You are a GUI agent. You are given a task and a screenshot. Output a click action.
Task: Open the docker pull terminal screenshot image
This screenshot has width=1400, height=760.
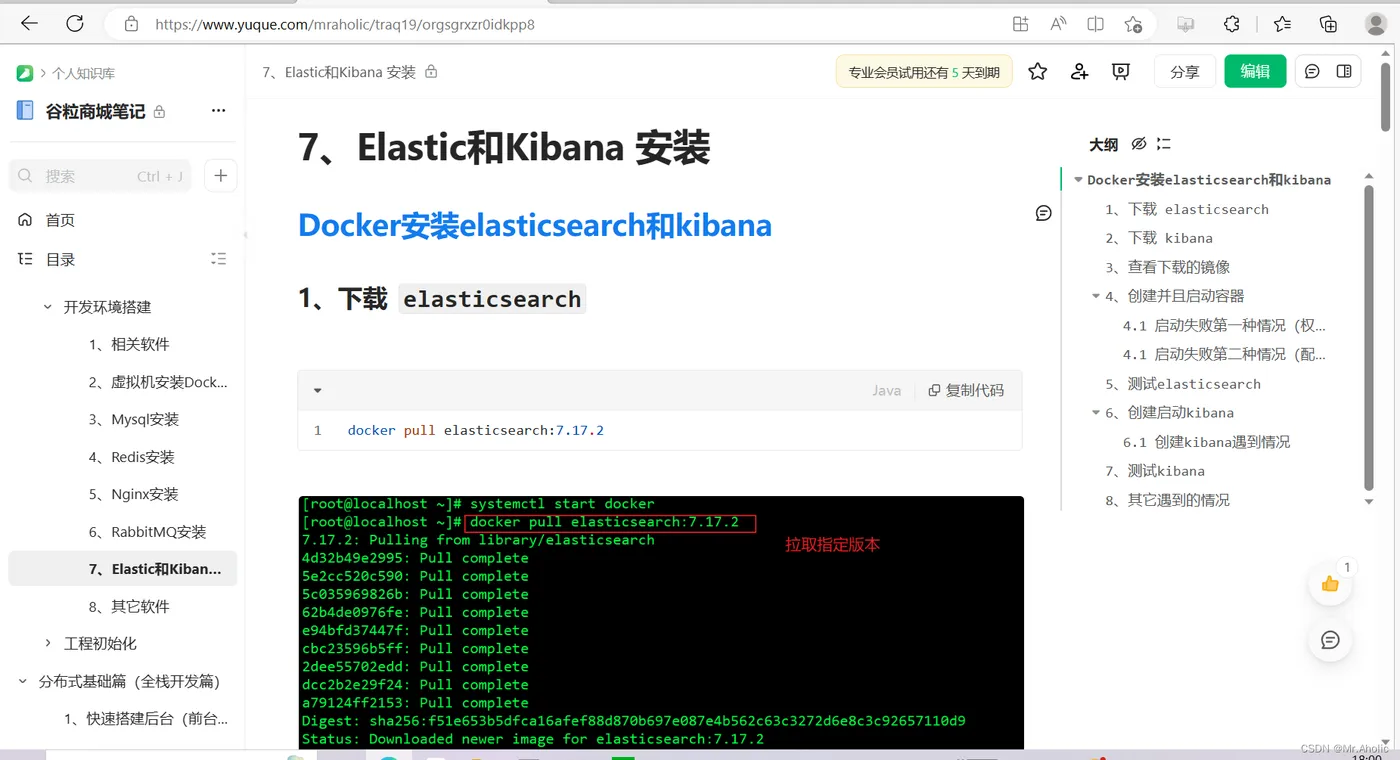(661, 622)
